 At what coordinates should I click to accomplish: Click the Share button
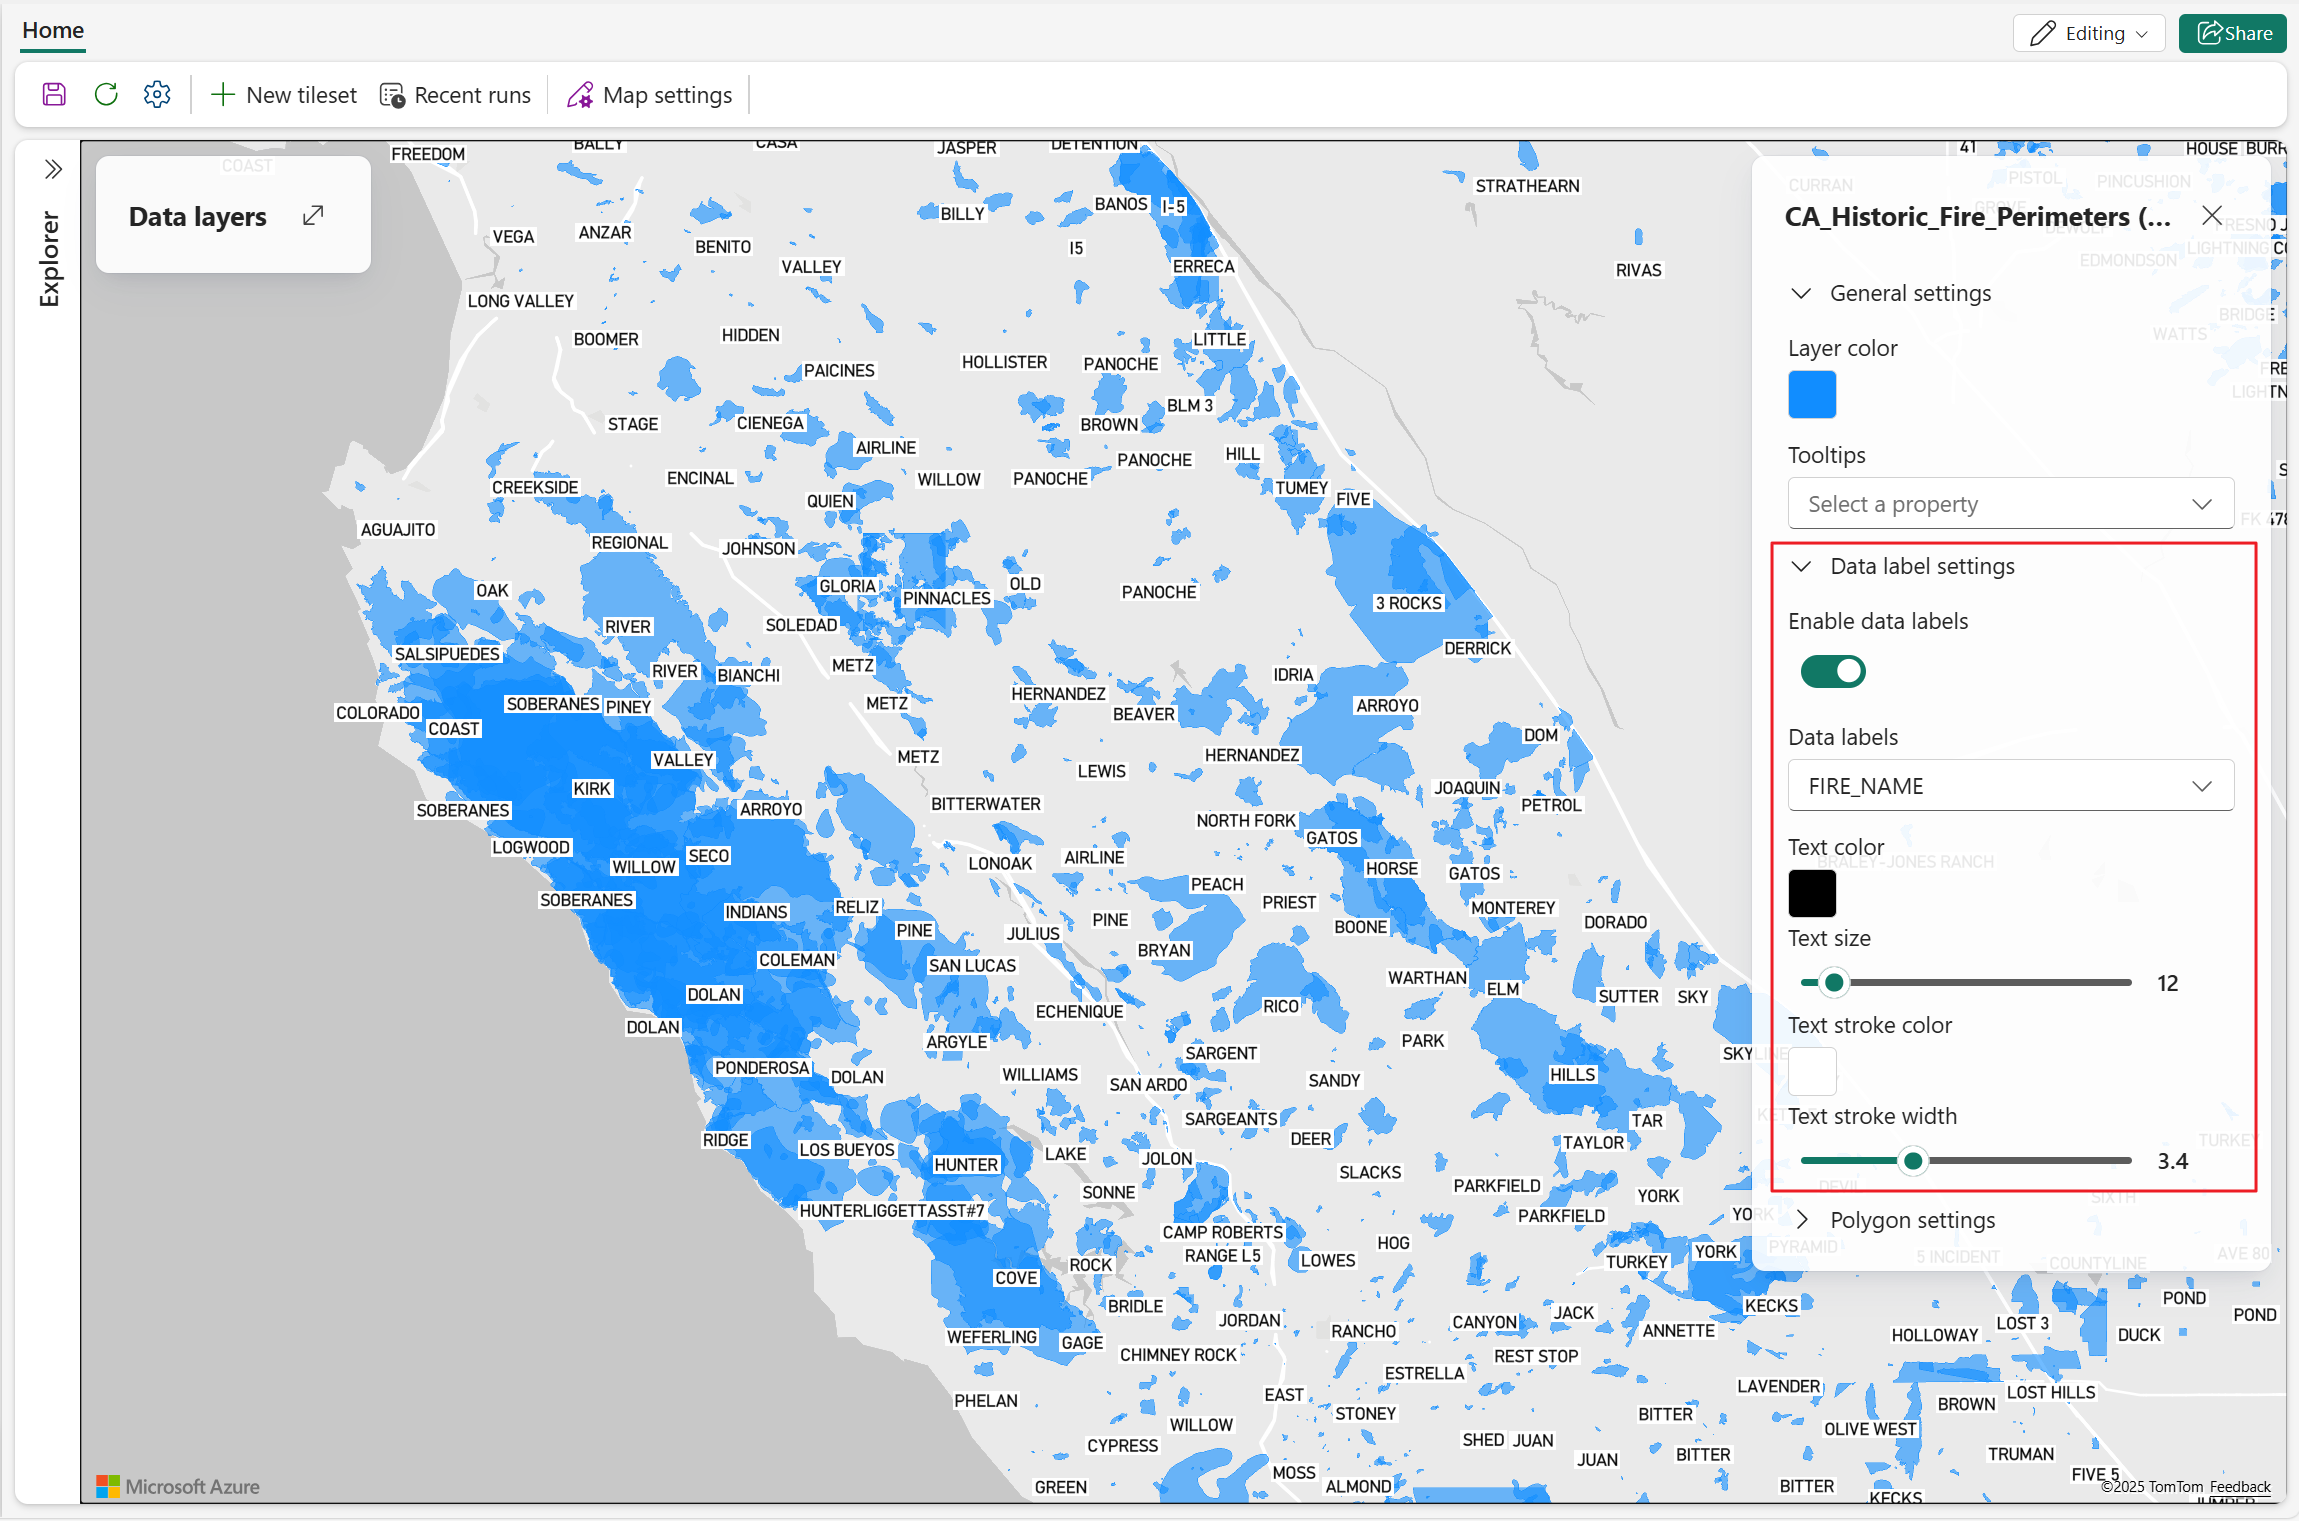tap(2232, 33)
